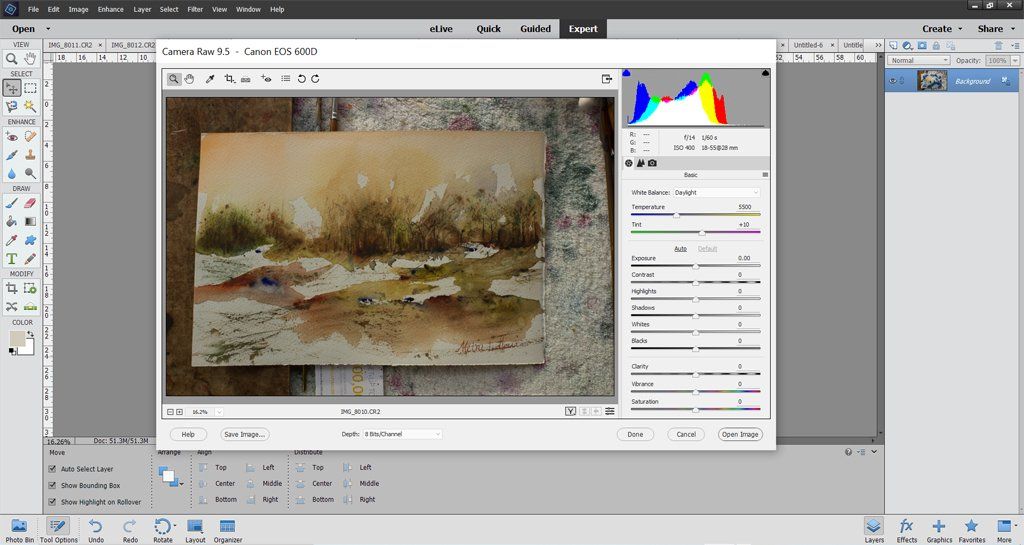Image resolution: width=1024 pixels, height=545 pixels.
Task: Select the Rectangular Marquee tool
Action: pos(30,87)
